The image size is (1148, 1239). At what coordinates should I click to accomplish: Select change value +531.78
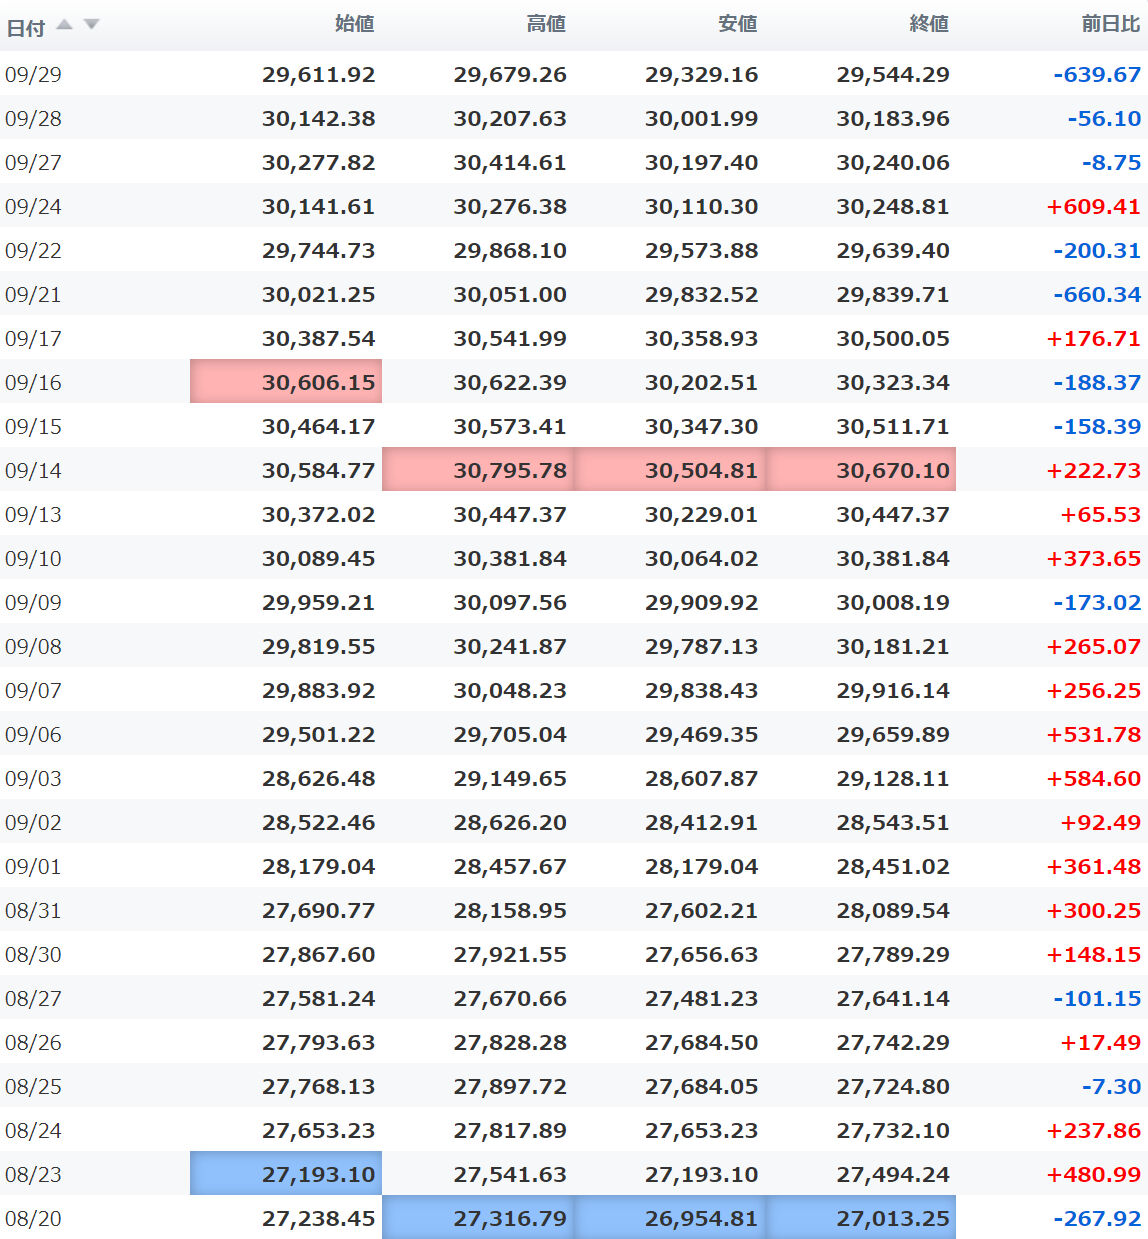coord(1093,734)
